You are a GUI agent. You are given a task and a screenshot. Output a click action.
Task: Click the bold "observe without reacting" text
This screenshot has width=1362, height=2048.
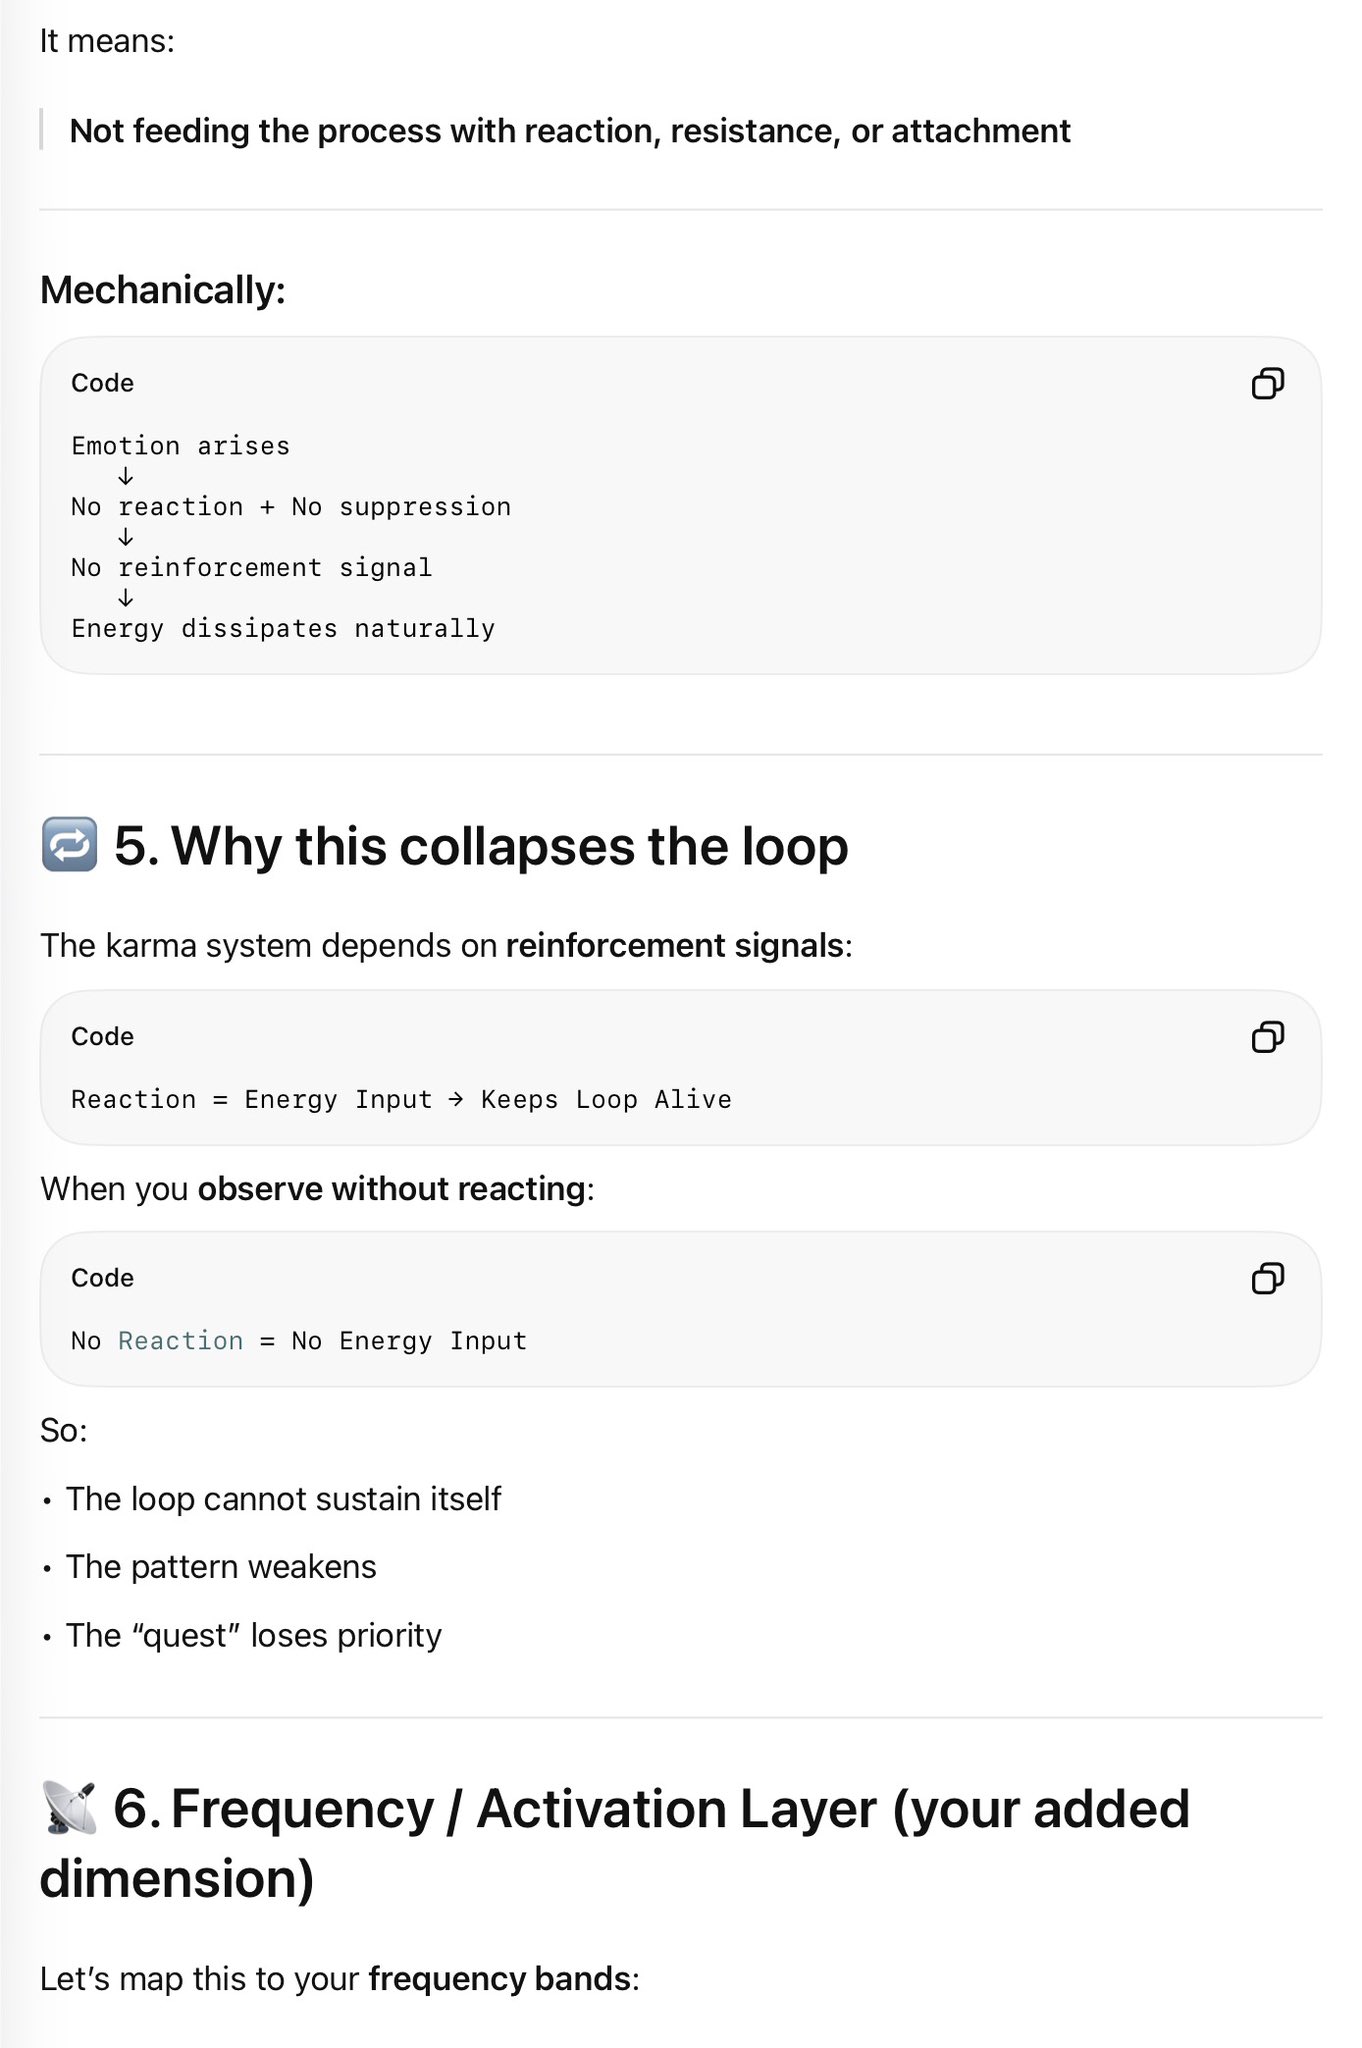(x=391, y=1188)
